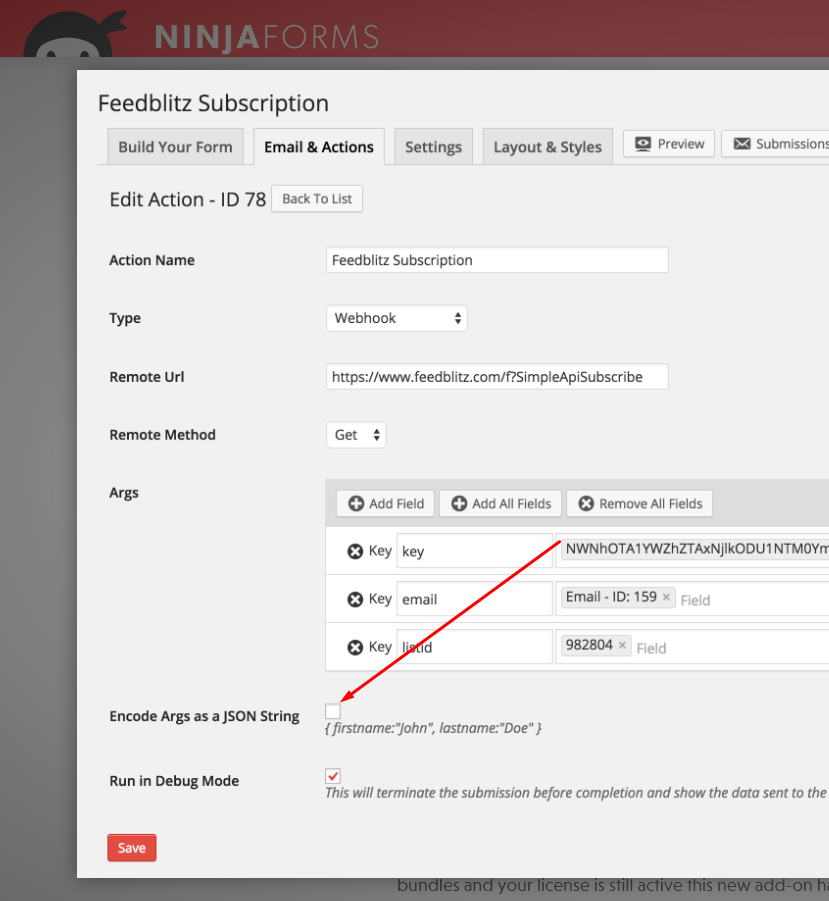This screenshot has width=829, height=901.
Task: Click Back To List button
Action: click(x=316, y=199)
